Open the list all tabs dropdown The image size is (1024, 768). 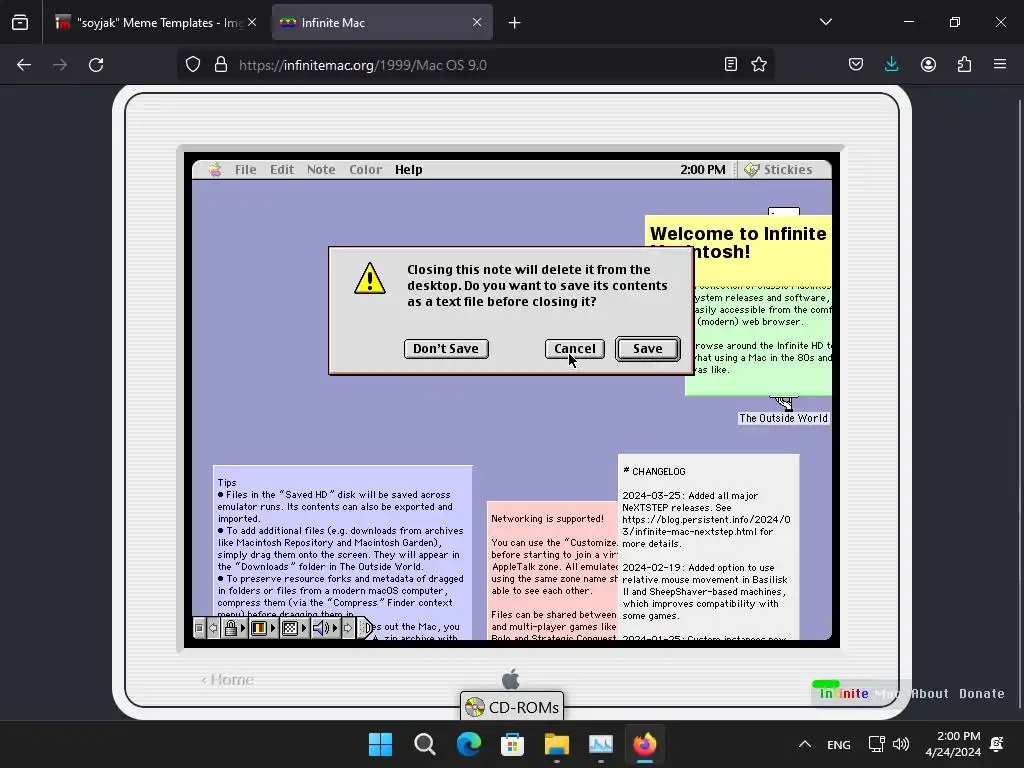[x=825, y=22]
